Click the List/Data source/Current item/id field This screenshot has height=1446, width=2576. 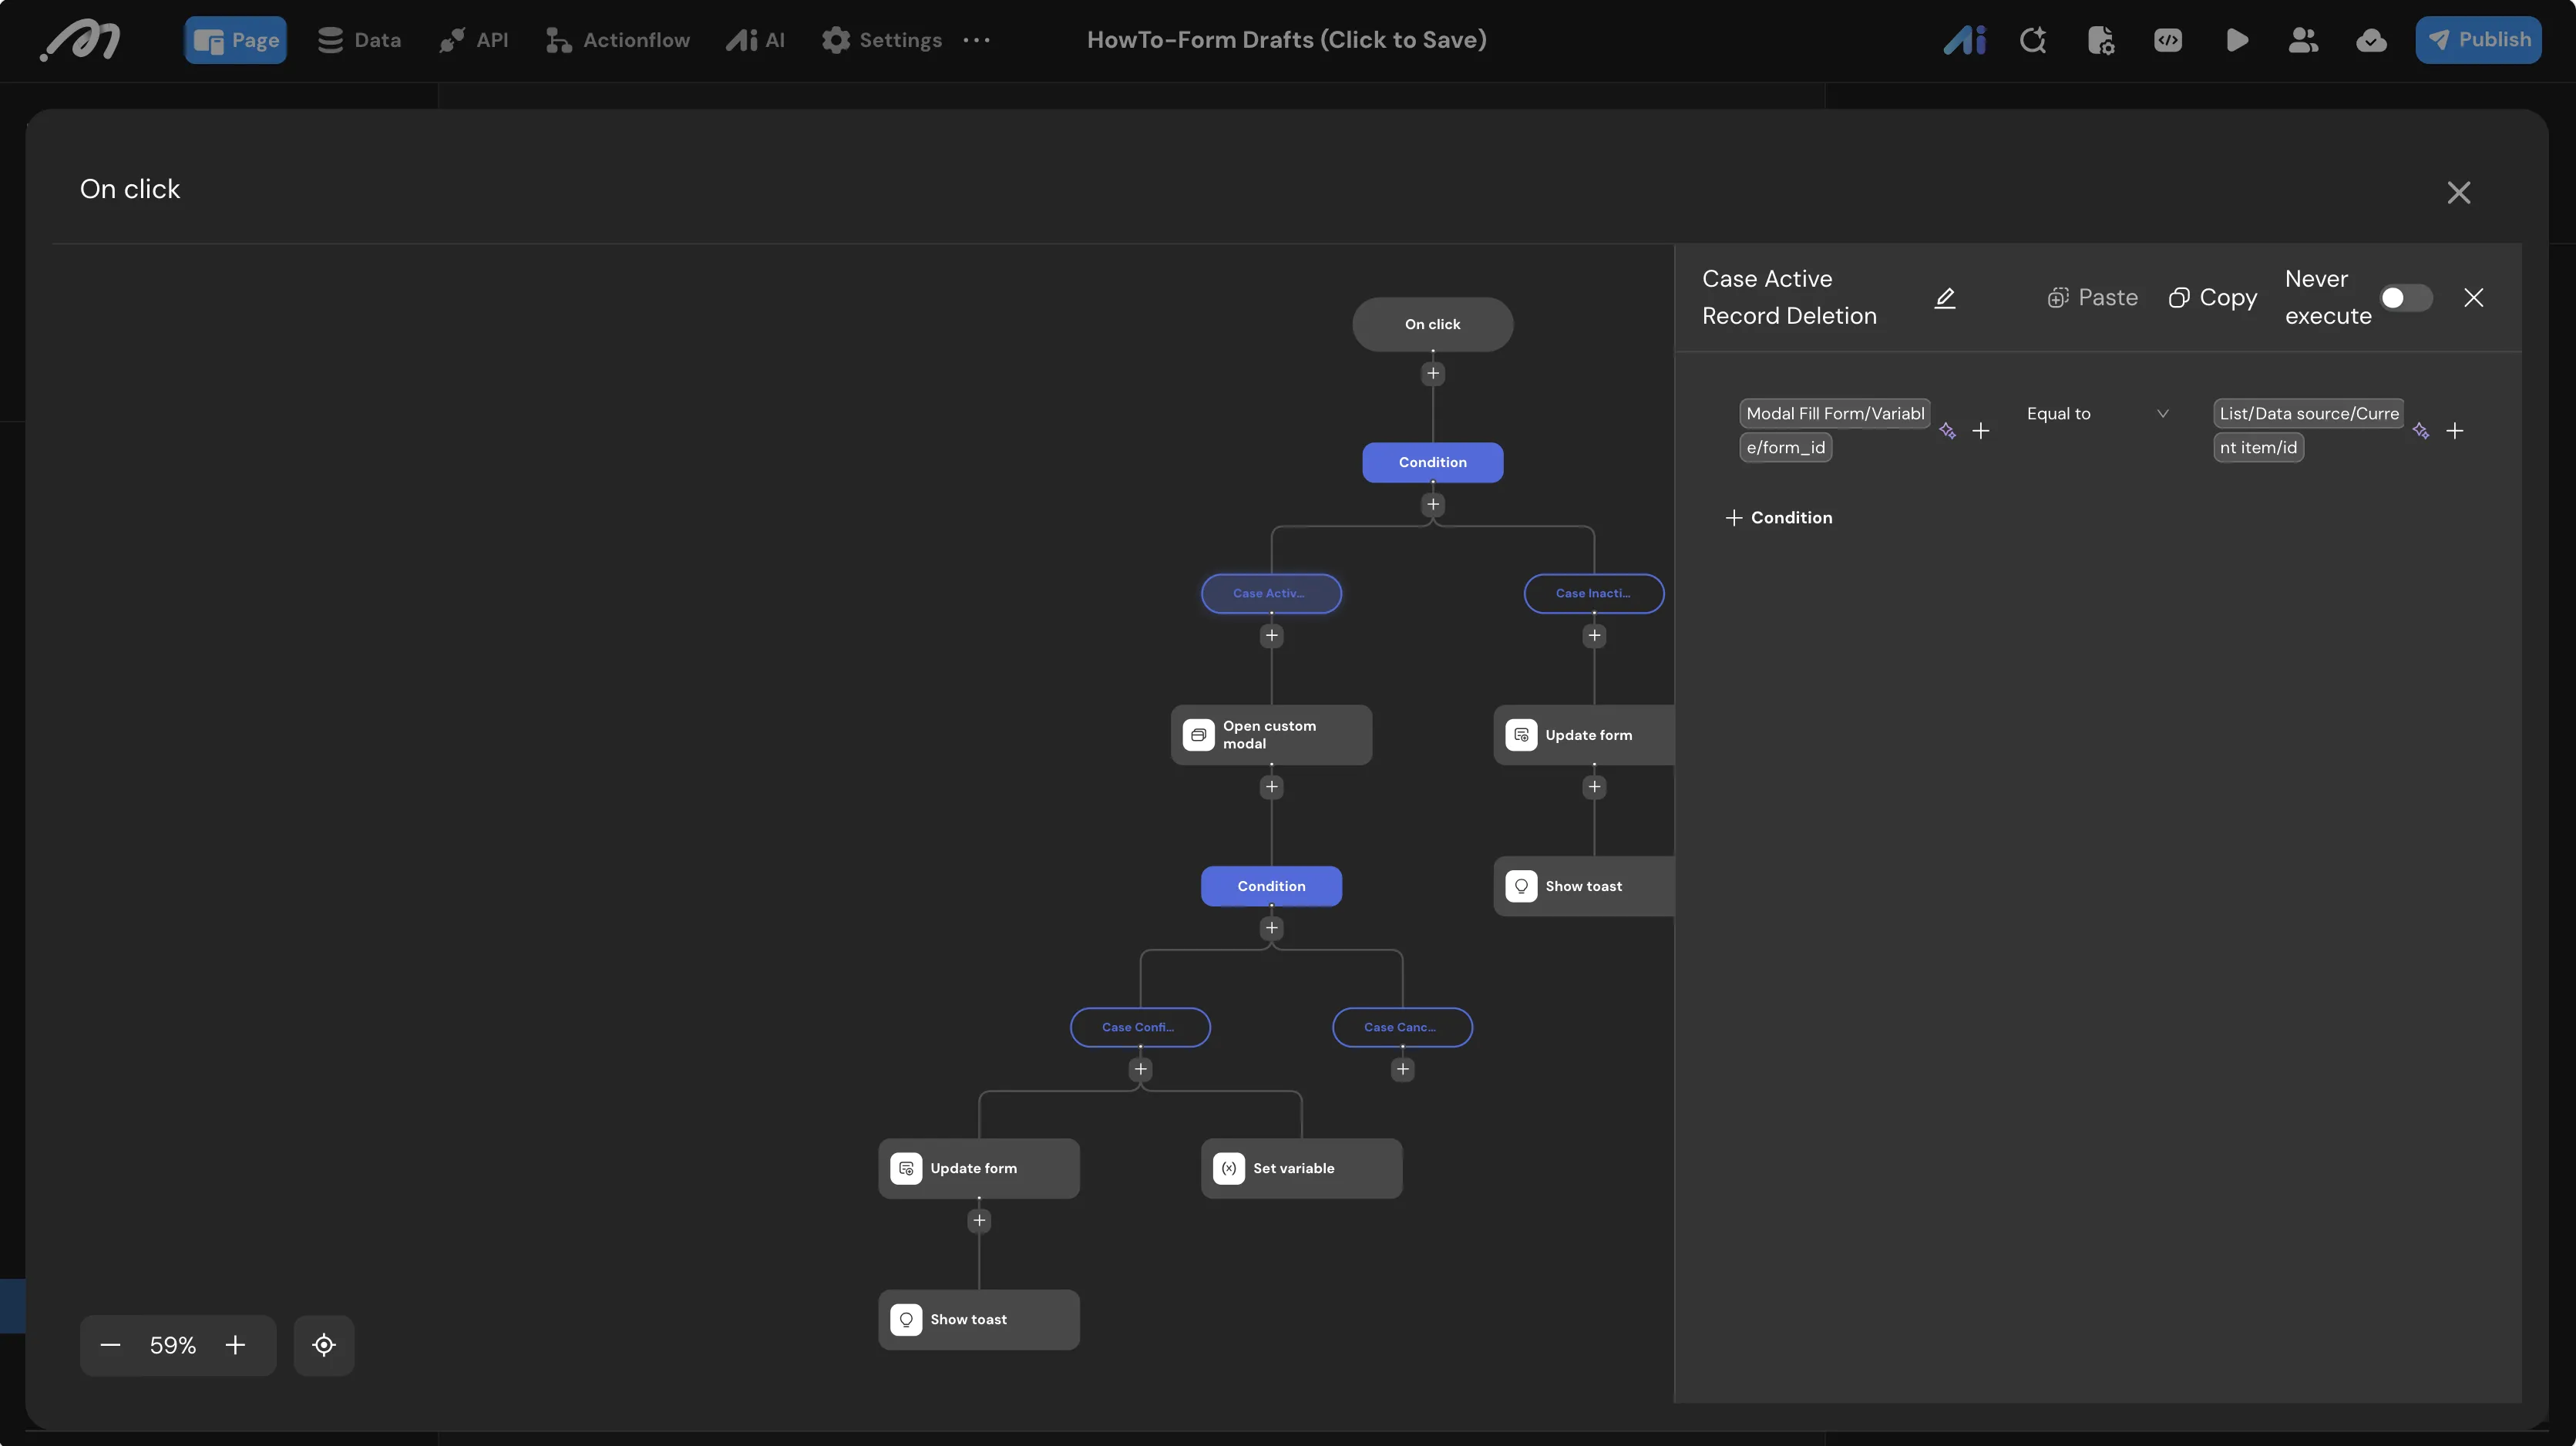pos(2309,430)
